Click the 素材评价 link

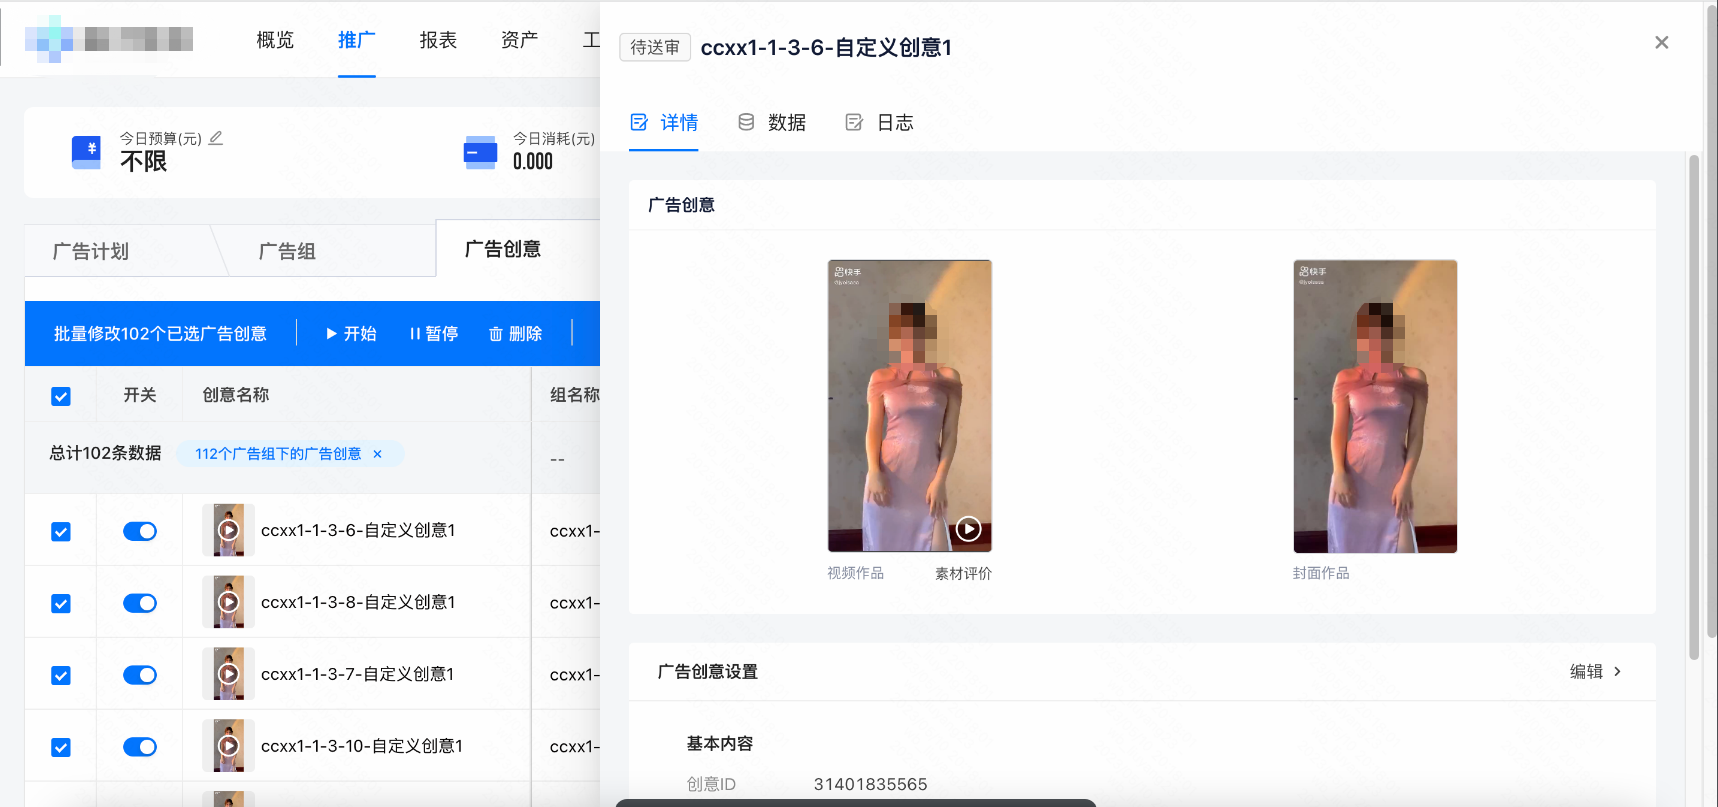[x=963, y=573]
